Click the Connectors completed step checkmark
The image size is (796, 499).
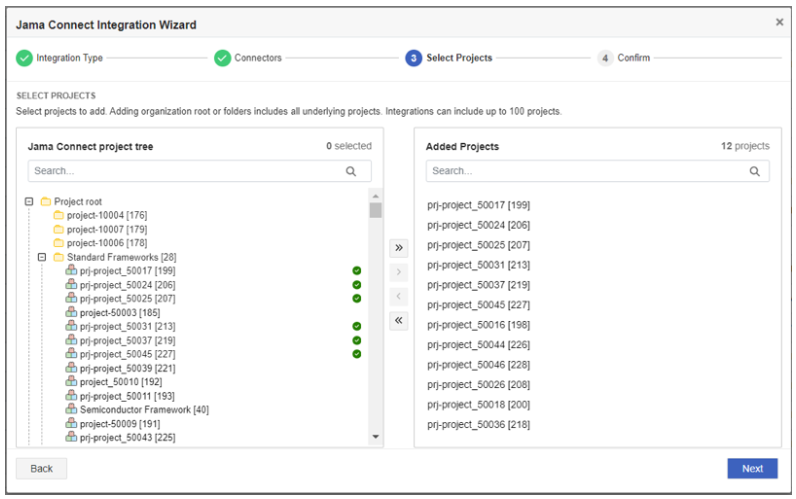(x=222, y=58)
